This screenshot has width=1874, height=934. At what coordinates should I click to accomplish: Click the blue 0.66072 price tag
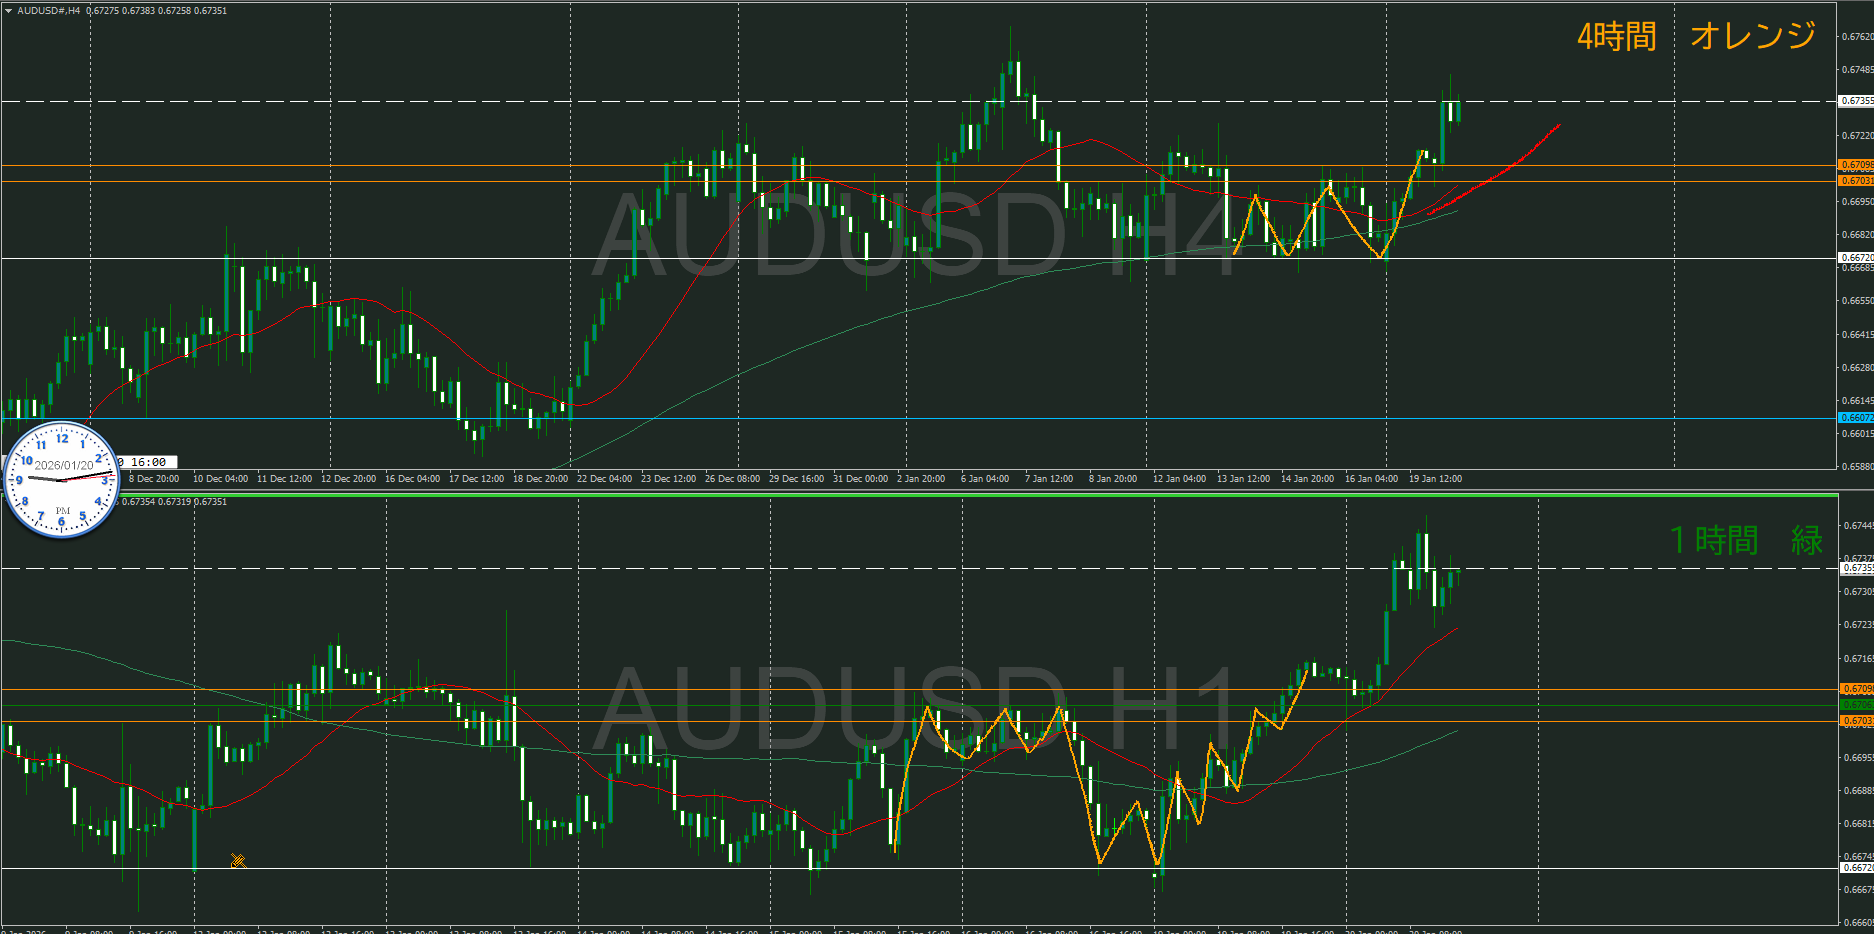click(1856, 418)
